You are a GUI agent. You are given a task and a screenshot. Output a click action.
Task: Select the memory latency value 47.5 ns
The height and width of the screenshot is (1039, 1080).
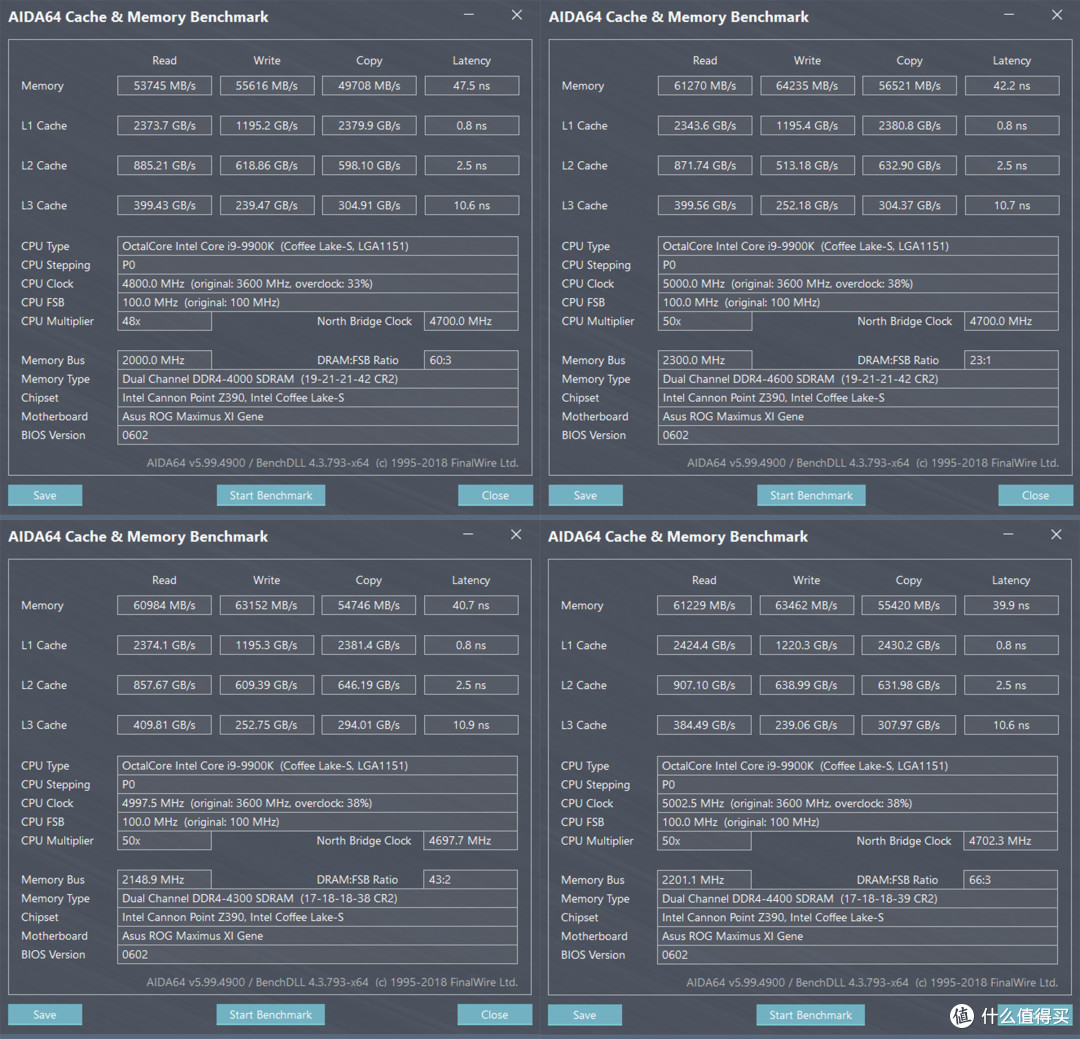tap(472, 86)
